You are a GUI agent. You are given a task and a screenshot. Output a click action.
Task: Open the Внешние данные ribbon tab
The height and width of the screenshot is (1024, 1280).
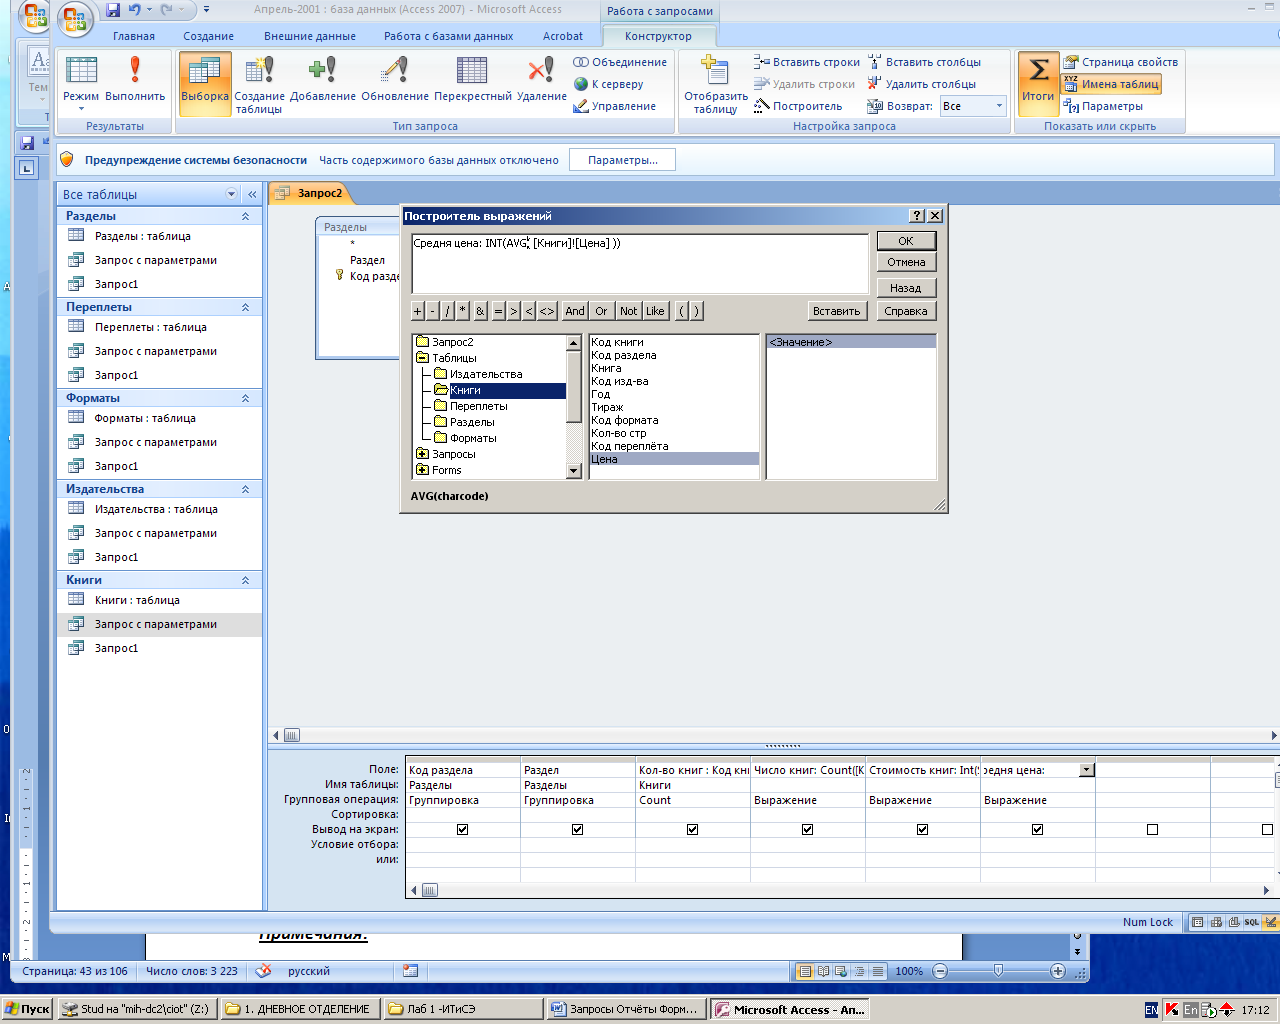click(310, 36)
